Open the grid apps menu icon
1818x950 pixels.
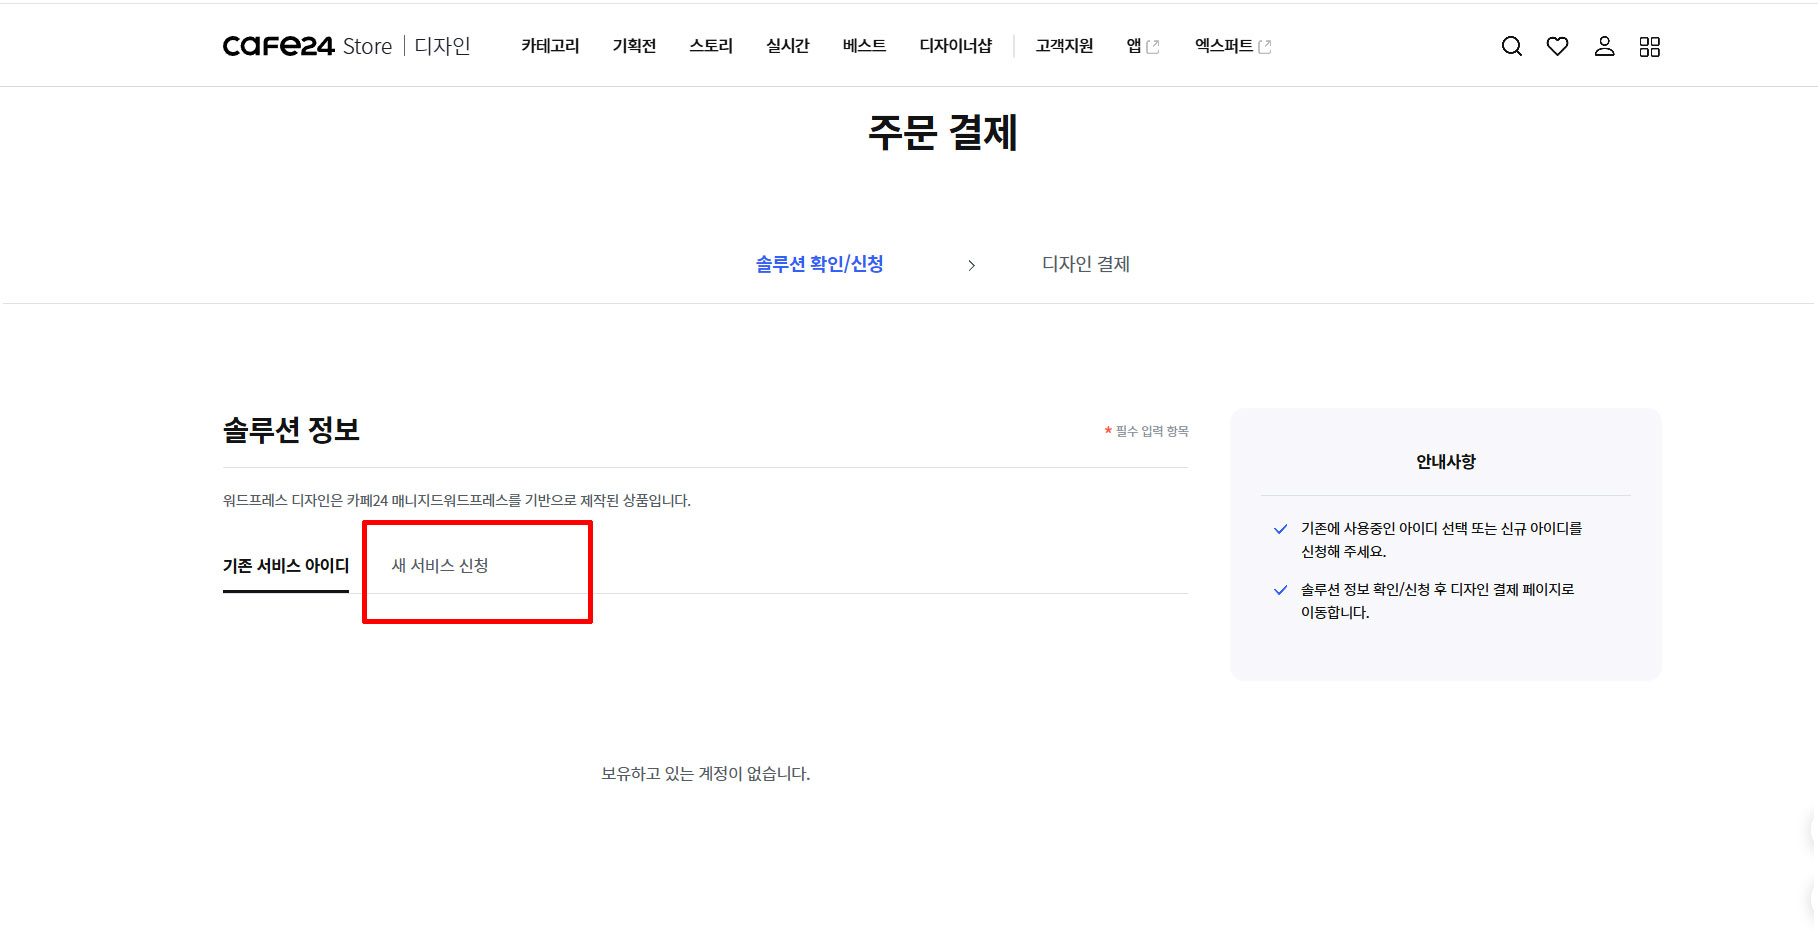(1649, 47)
